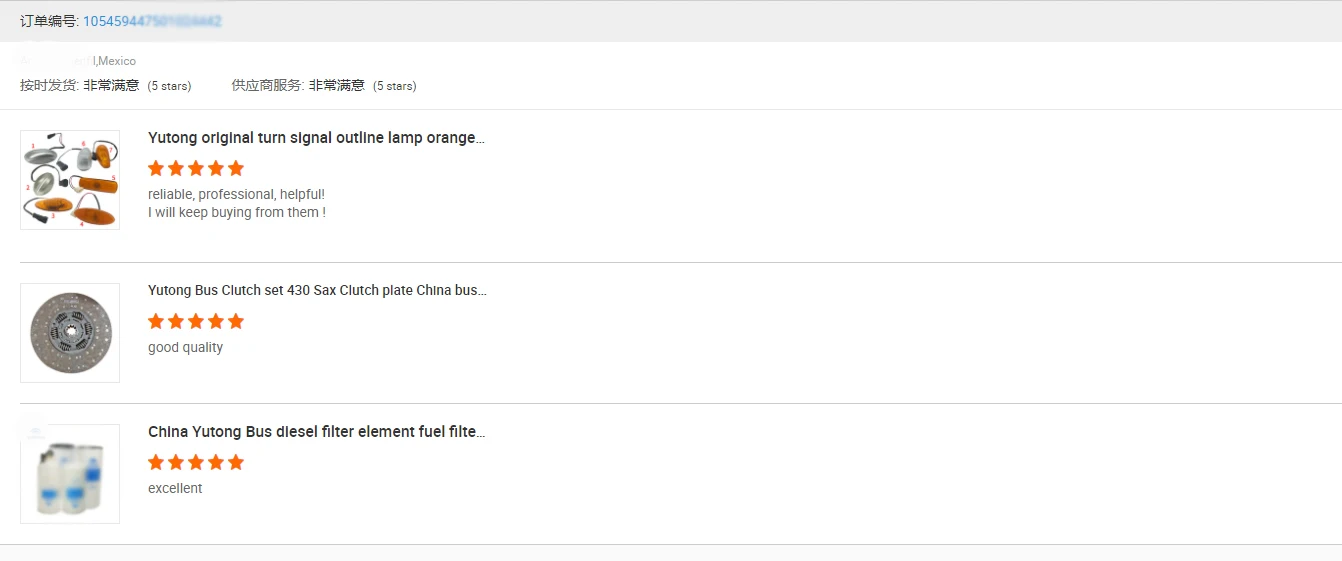Click the 'good quality' review comment
This screenshot has width=1342, height=561.
click(185, 348)
